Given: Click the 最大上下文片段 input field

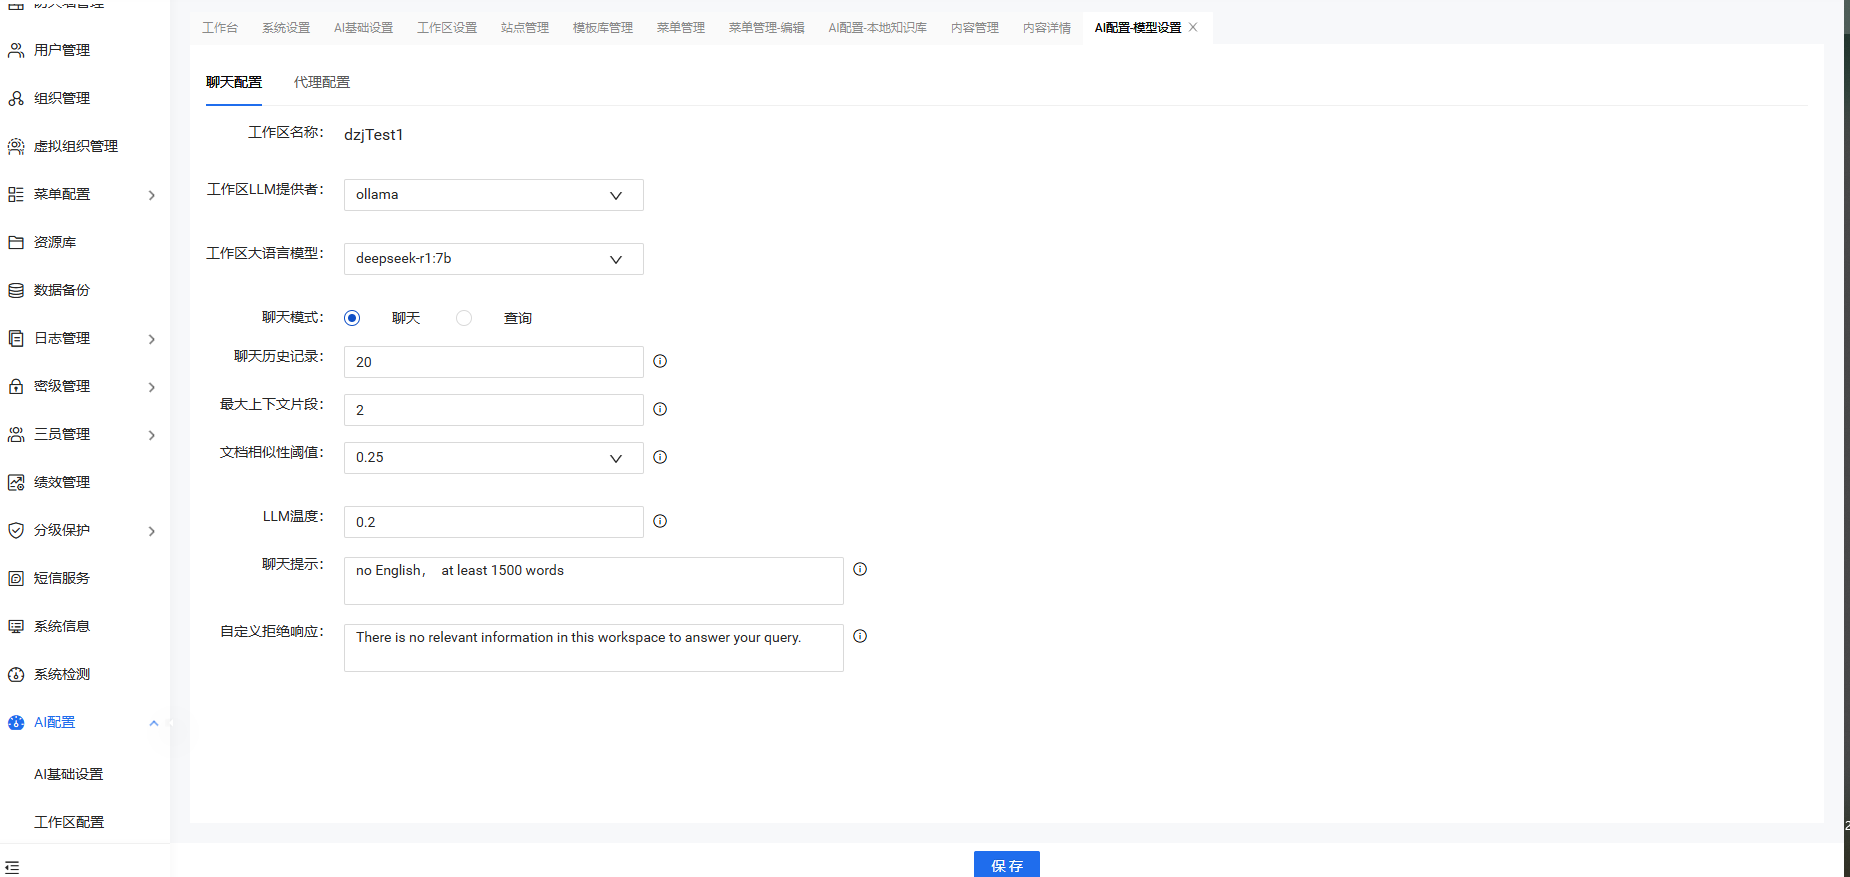Looking at the screenshot, I should coord(493,410).
